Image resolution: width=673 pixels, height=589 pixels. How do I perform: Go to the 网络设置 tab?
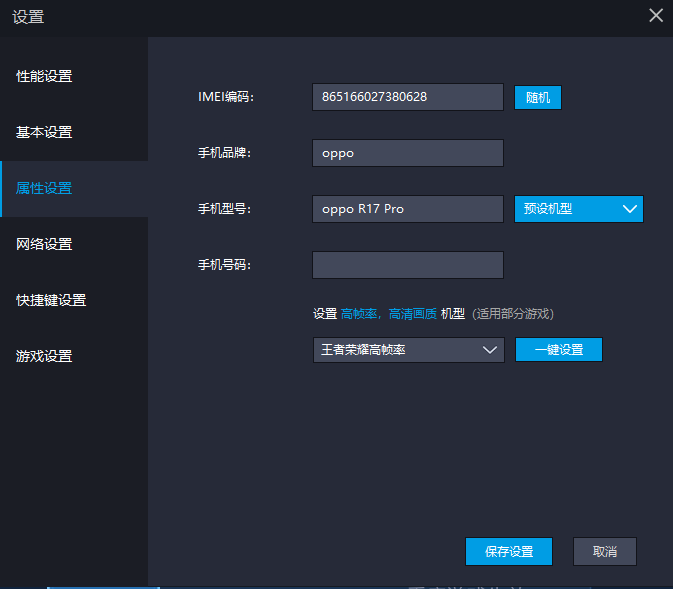pos(44,245)
